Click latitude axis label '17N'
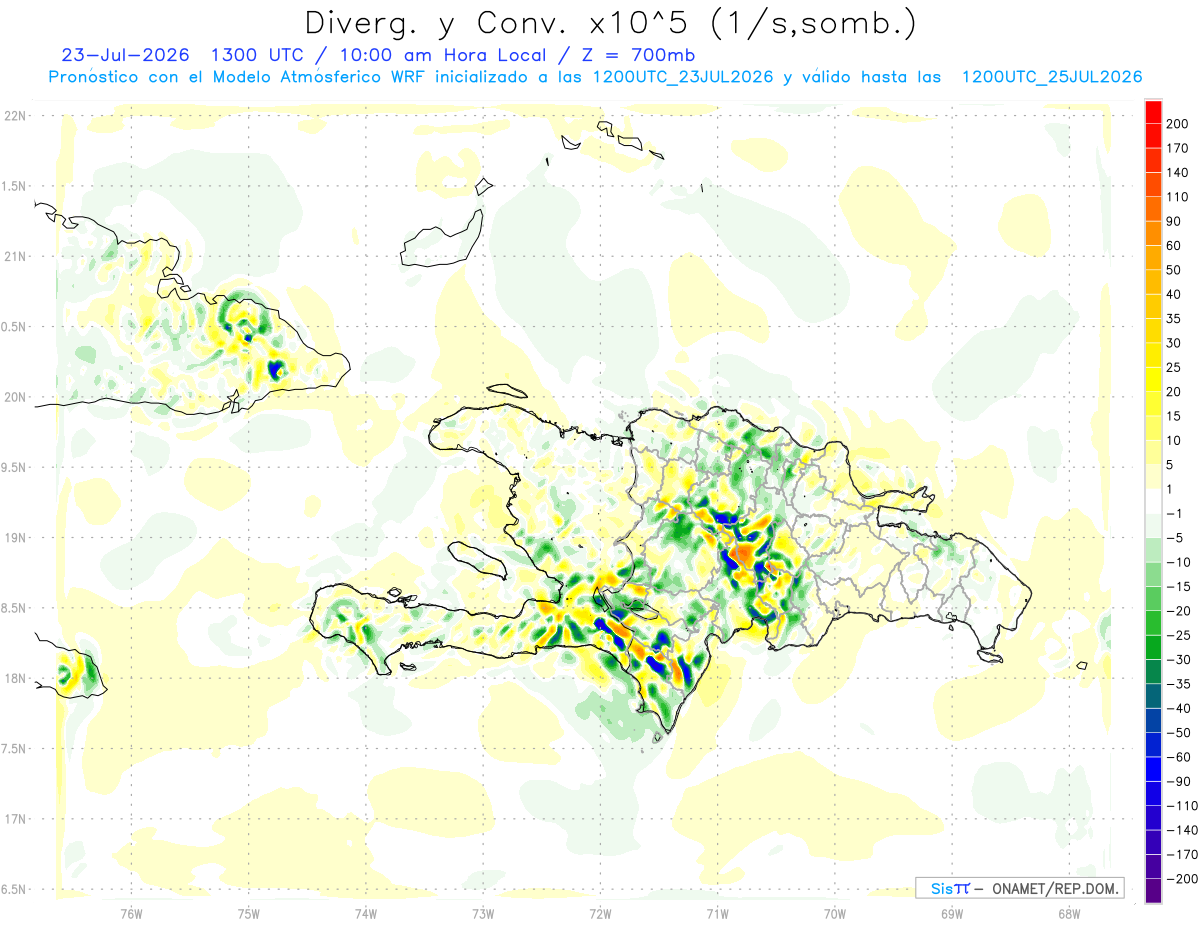This screenshot has width=1200, height=927. pyautogui.click(x=15, y=819)
